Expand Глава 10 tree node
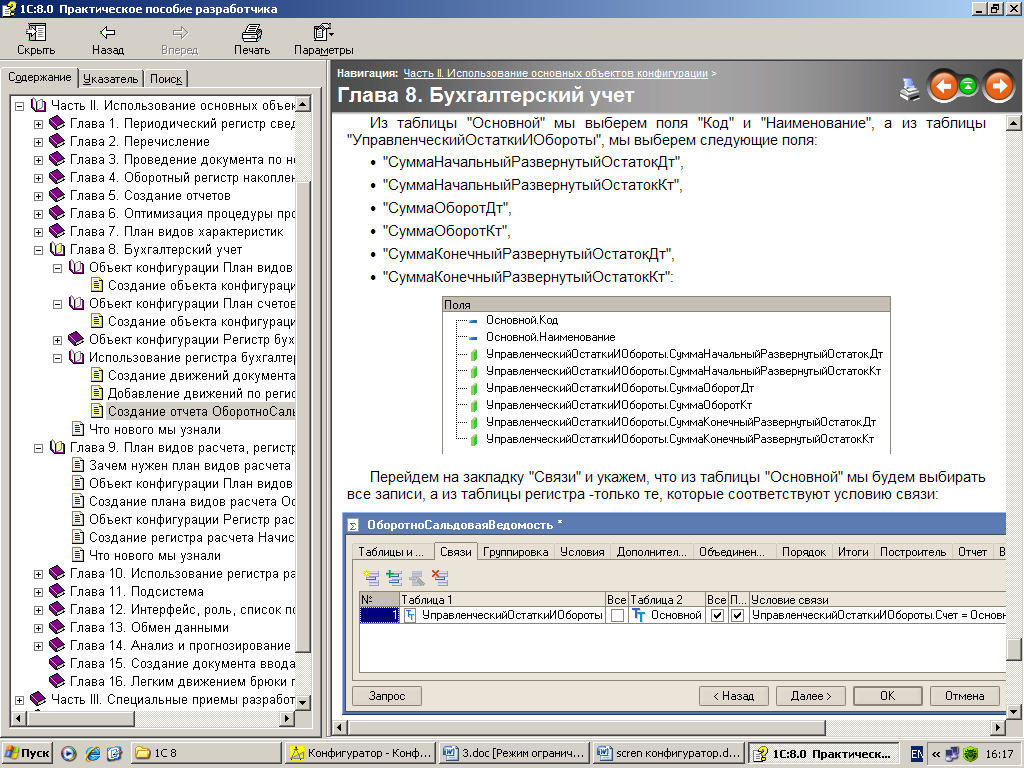 [39, 574]
